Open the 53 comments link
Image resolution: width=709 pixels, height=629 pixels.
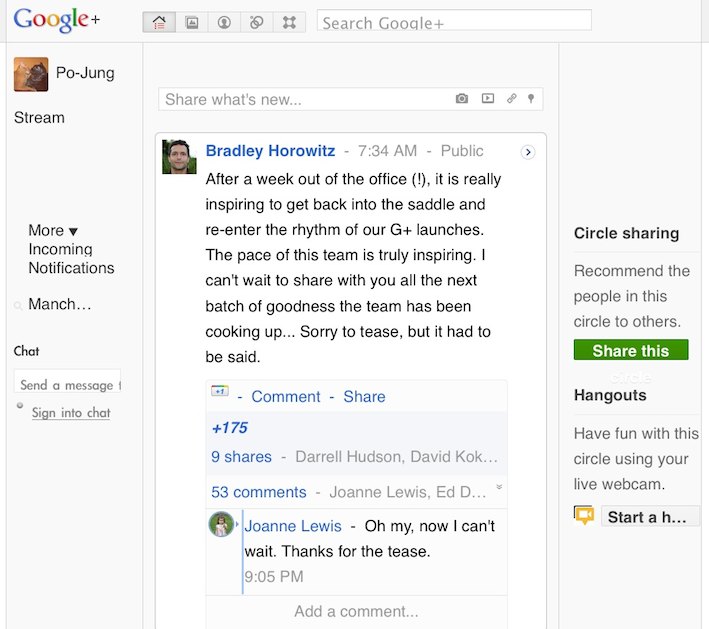click(x=259, y=492)
